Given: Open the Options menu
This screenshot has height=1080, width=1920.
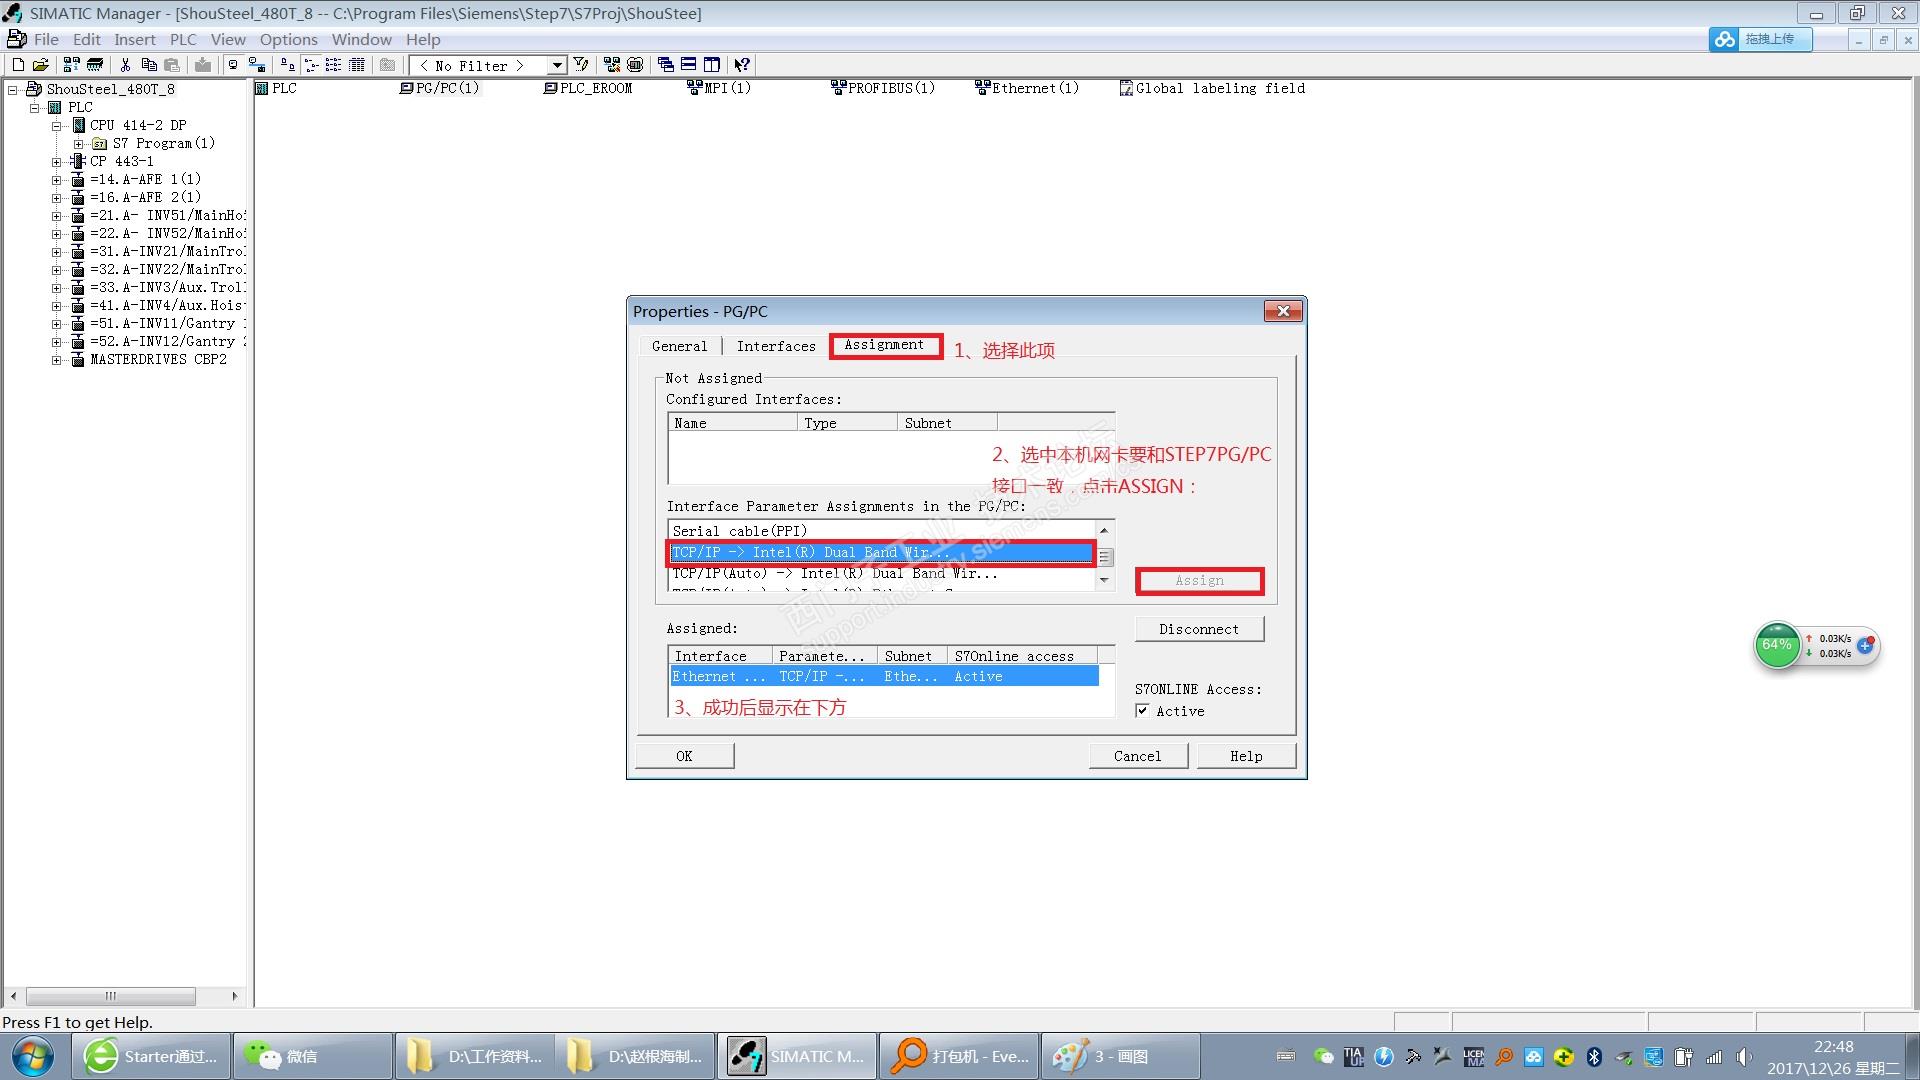Looking at the screenshot, I should 288,39.
